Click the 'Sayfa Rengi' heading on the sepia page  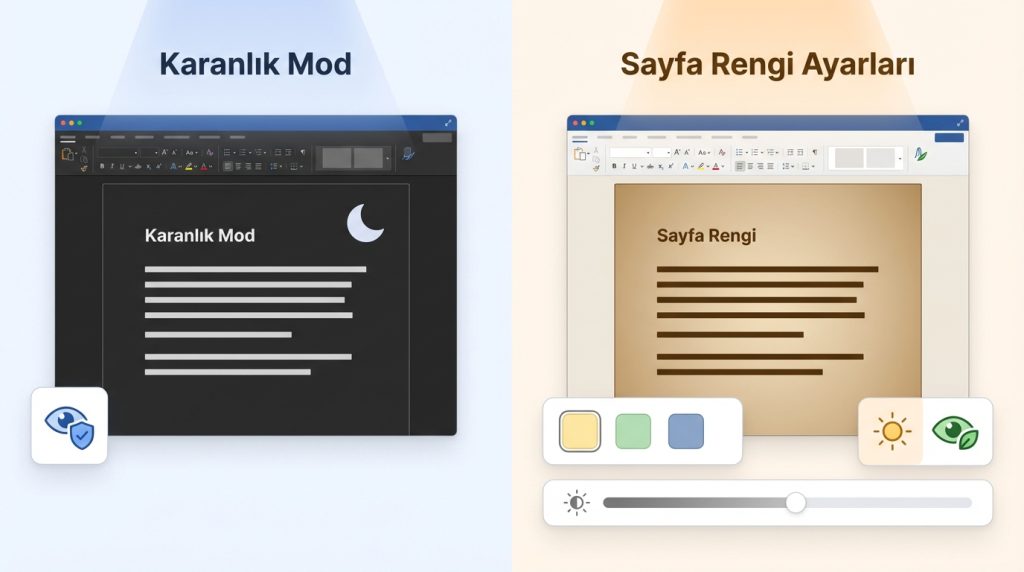[x=706, y=236]
